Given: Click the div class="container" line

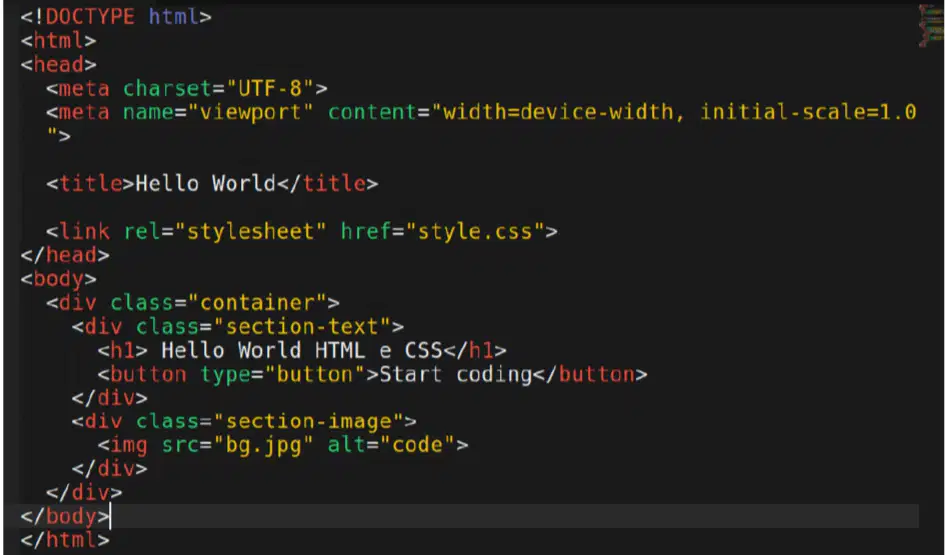Looking at the screenshot, I should (193, 303).
